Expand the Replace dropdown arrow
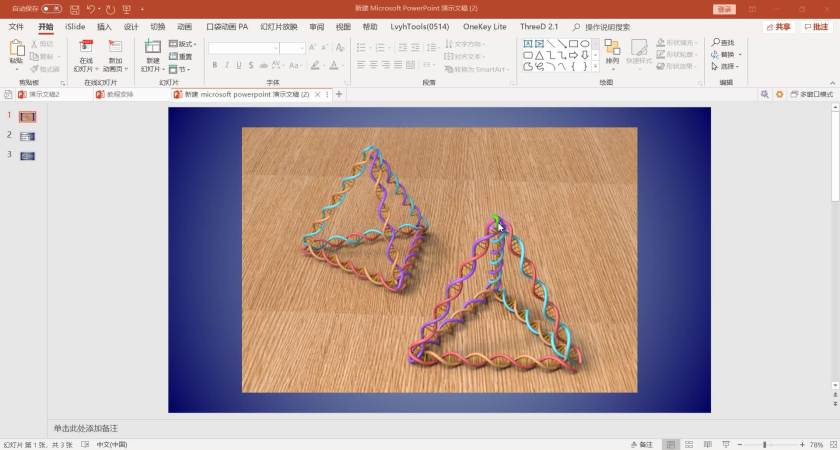 click(x=740, y=55)
